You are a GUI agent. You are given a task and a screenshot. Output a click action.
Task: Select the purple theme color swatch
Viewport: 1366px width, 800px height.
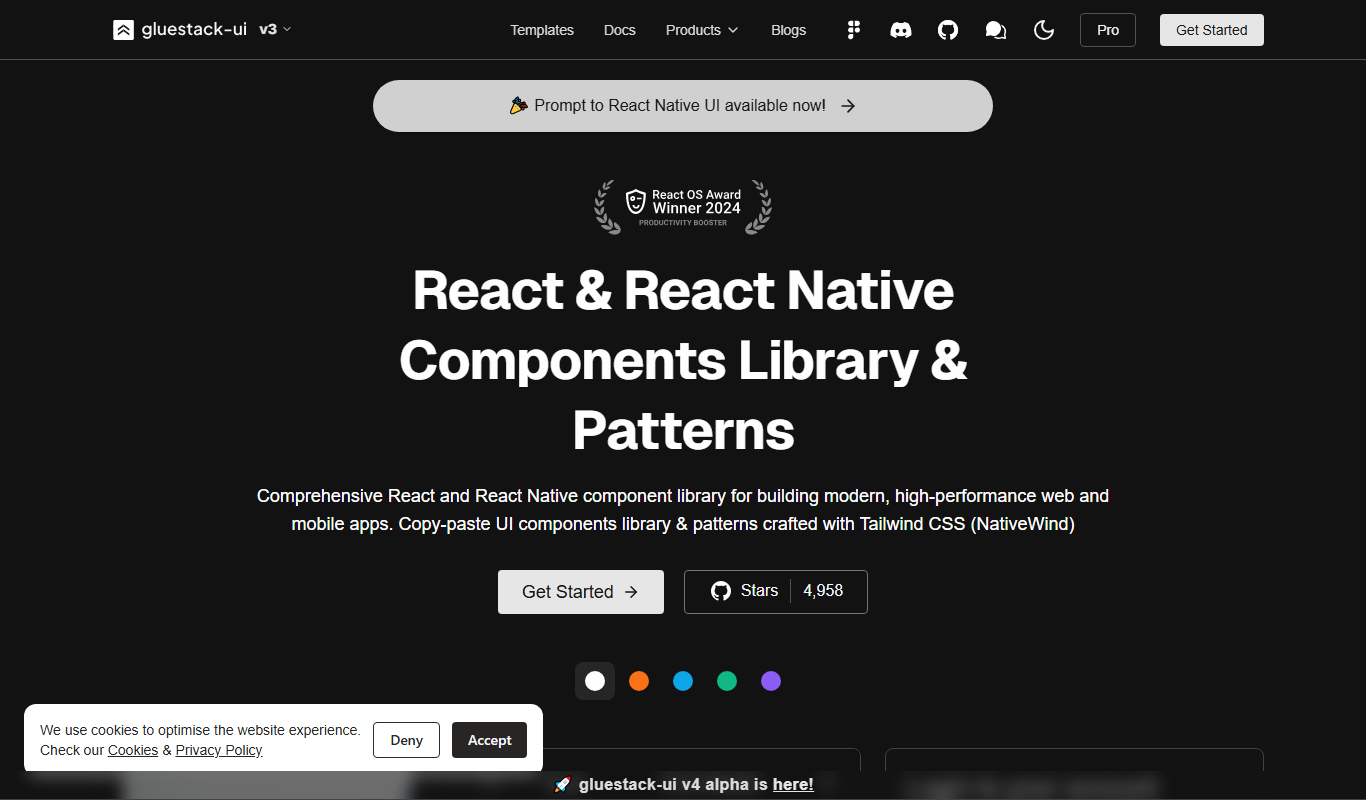[771, 681]
